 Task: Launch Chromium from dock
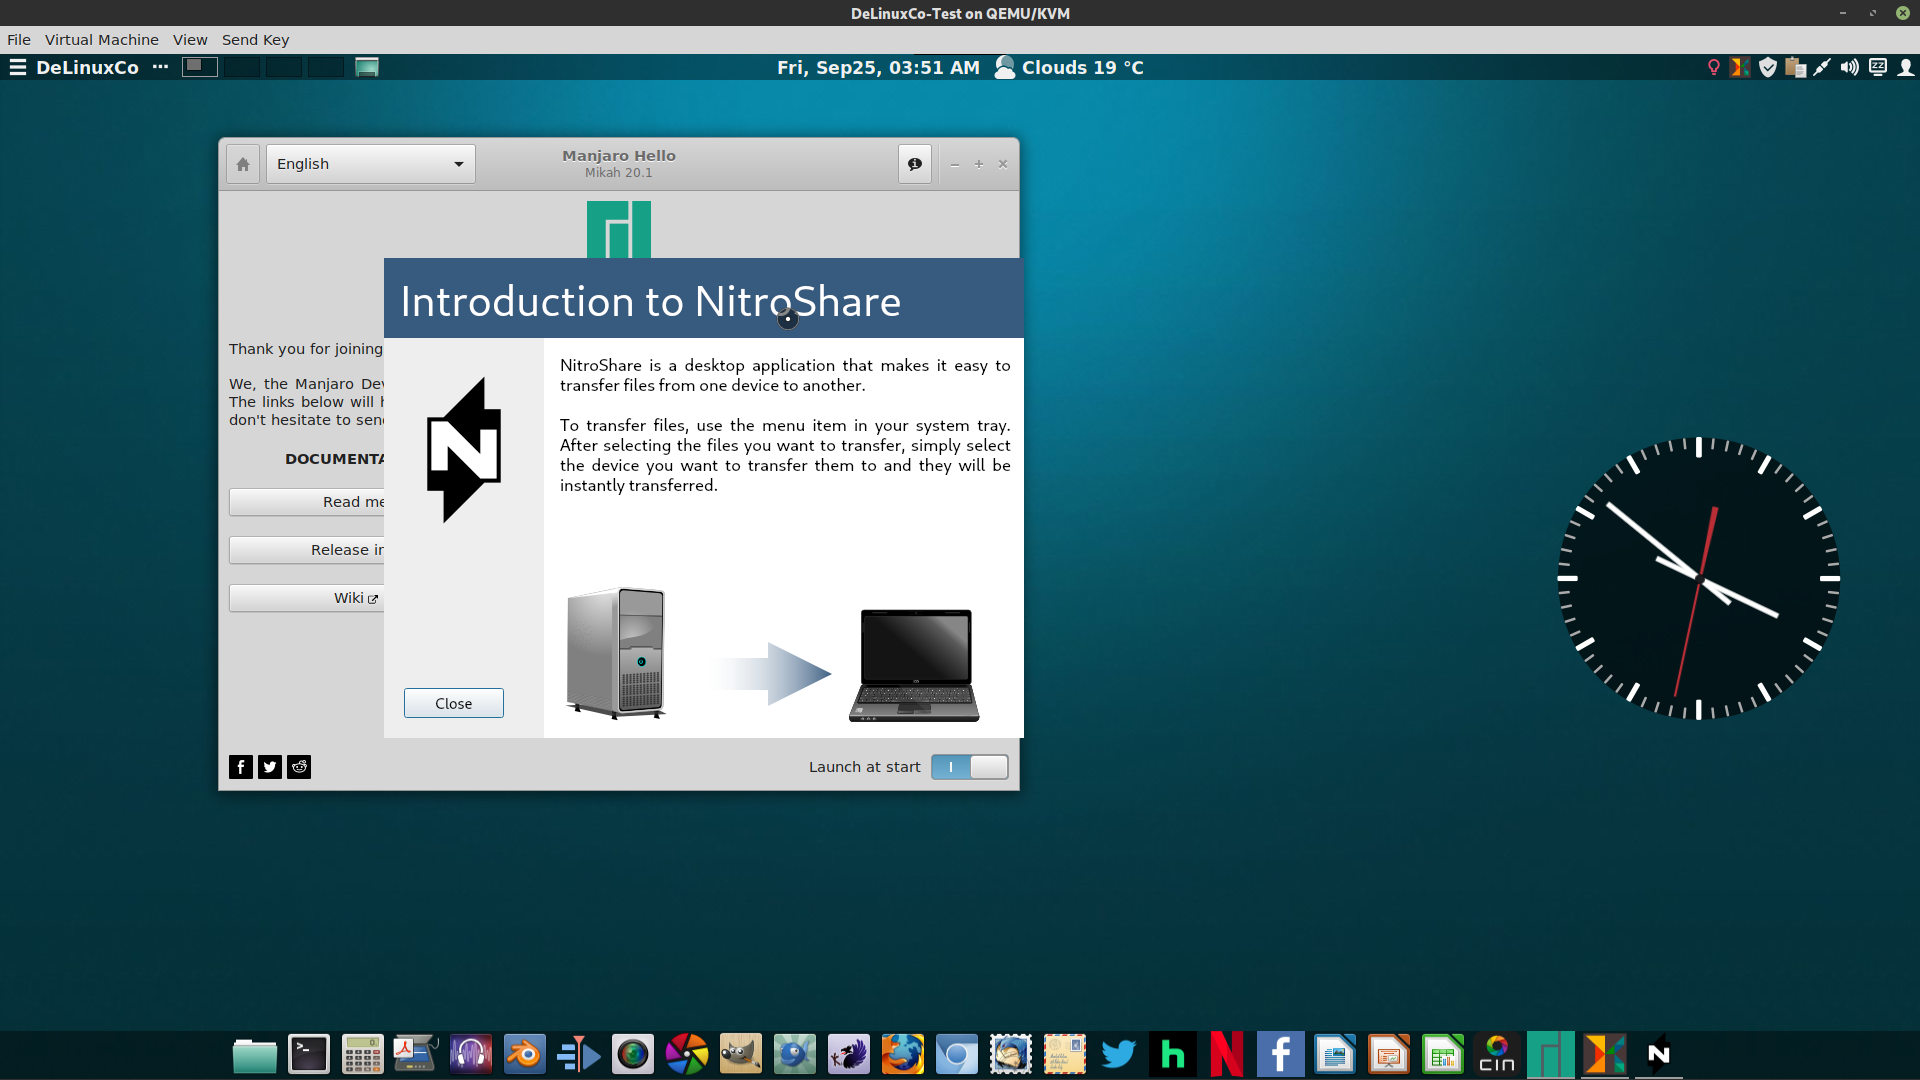(x=957, y=1054)
